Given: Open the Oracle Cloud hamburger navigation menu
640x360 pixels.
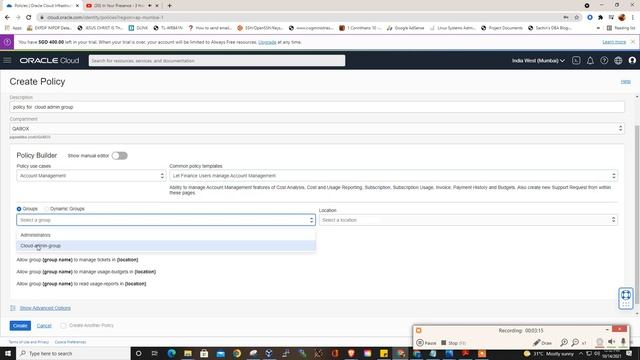Looking at the screenshot, I should point(7,60).
